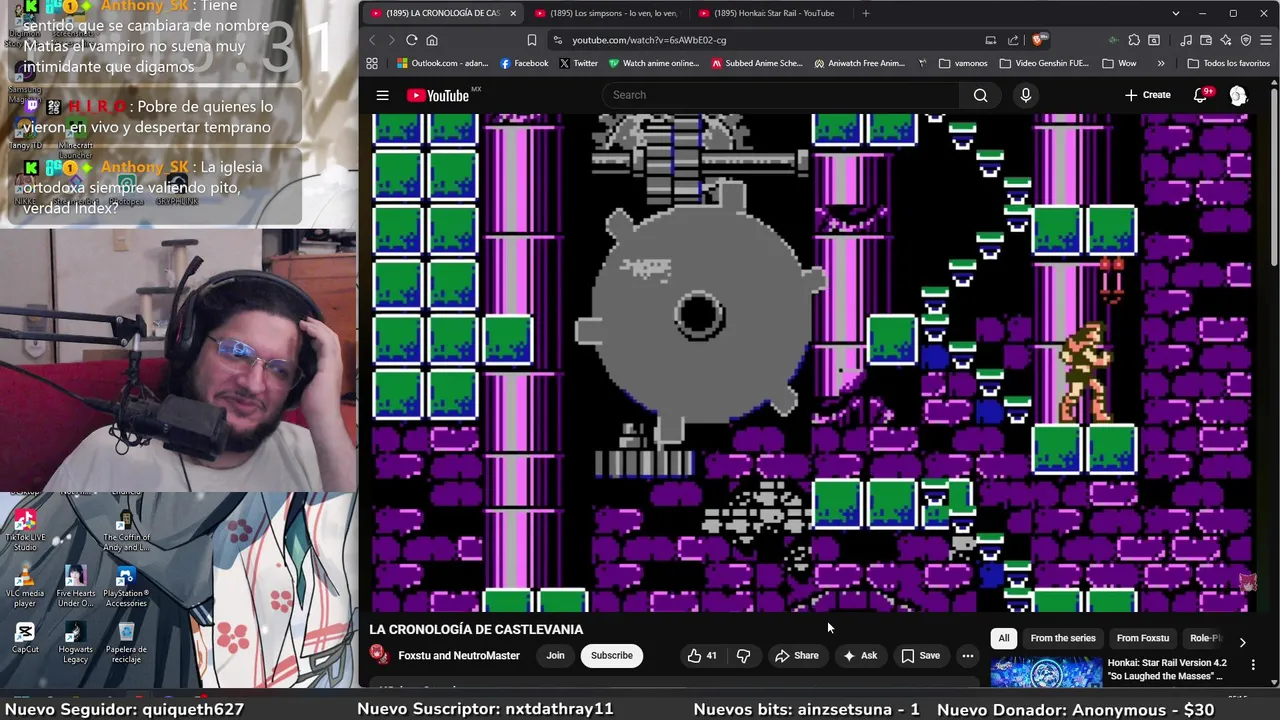Open the Wow bookmarks folder

click(x=1119, y=63)
